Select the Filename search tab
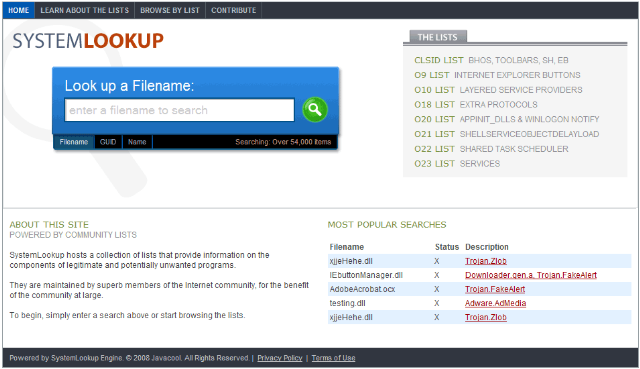This screenshot has width=640, height=369. pos(74,142)
